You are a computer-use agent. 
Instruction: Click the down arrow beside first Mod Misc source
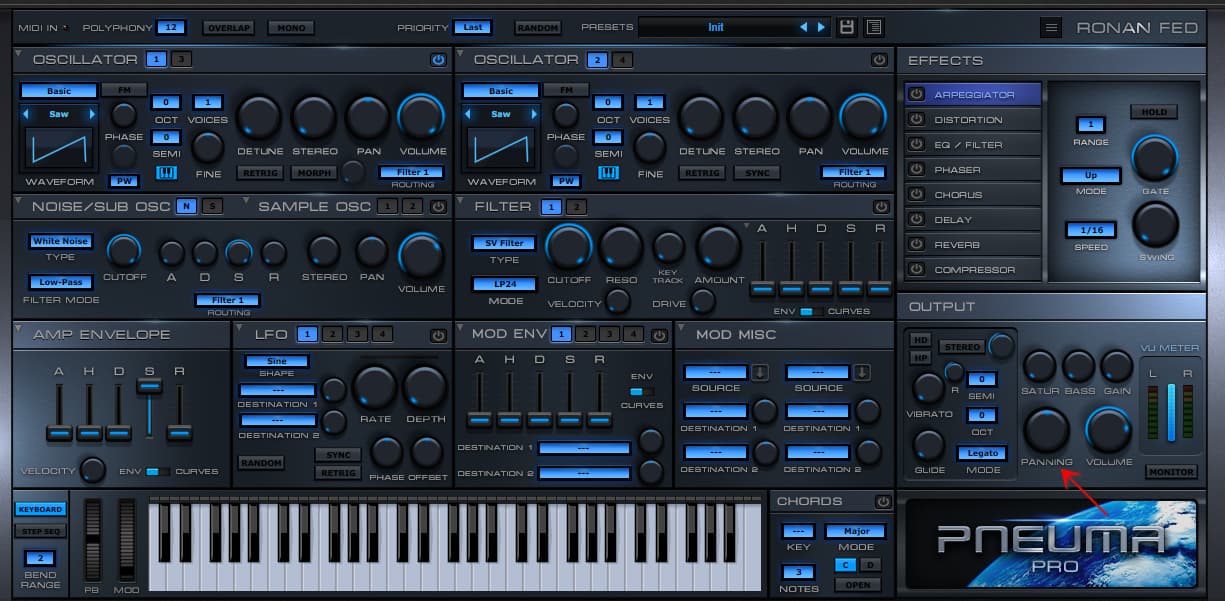click(x=760, y=372)
